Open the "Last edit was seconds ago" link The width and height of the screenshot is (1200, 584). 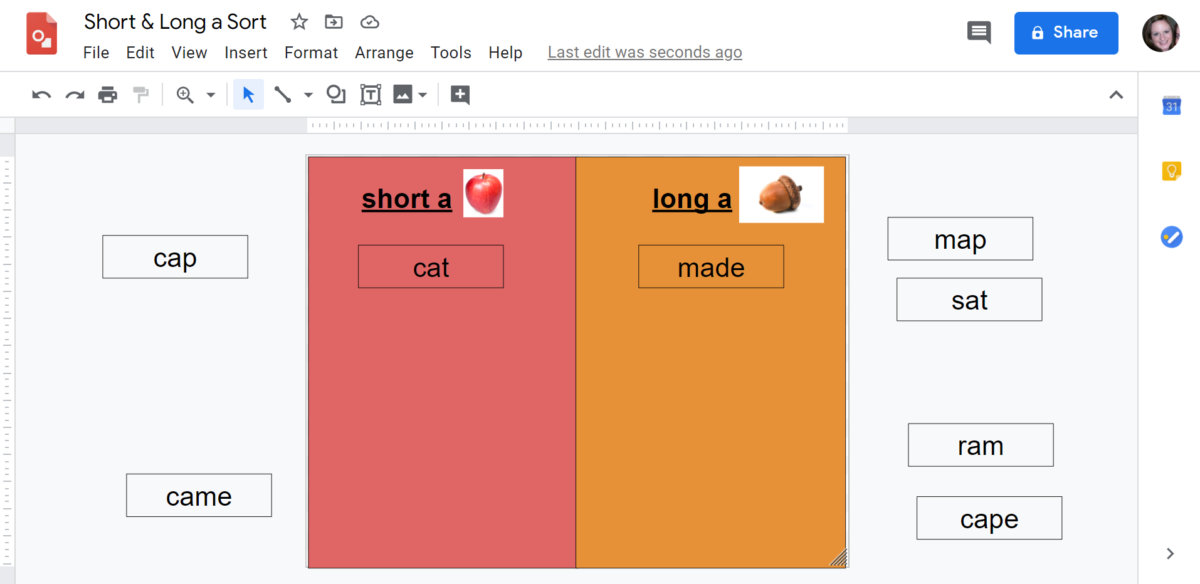(645, 53)
